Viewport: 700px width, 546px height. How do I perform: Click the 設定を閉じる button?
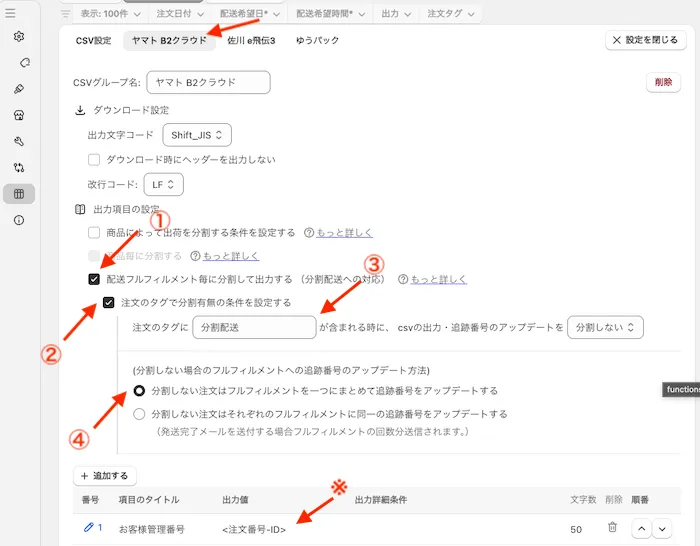click(x=646, y=40)
